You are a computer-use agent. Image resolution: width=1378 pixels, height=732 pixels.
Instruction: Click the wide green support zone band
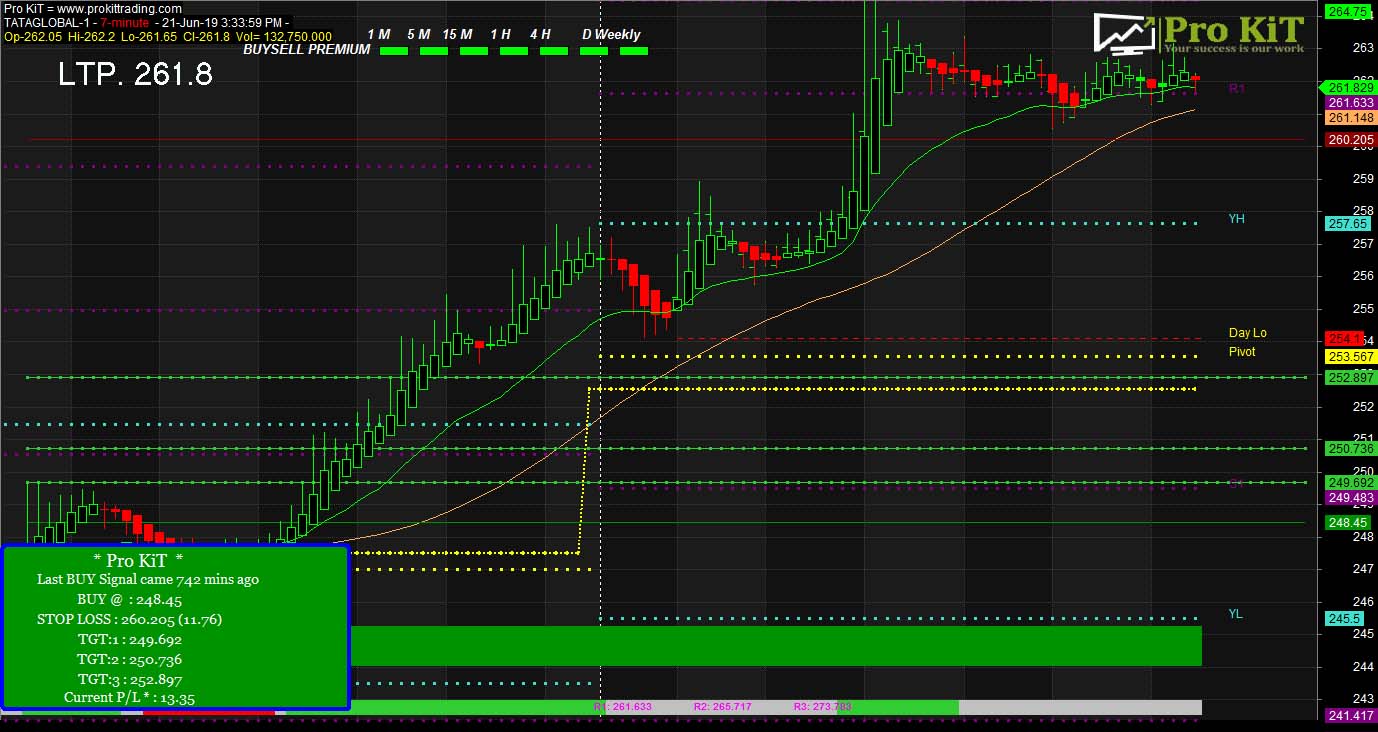[x=775, y=646]
